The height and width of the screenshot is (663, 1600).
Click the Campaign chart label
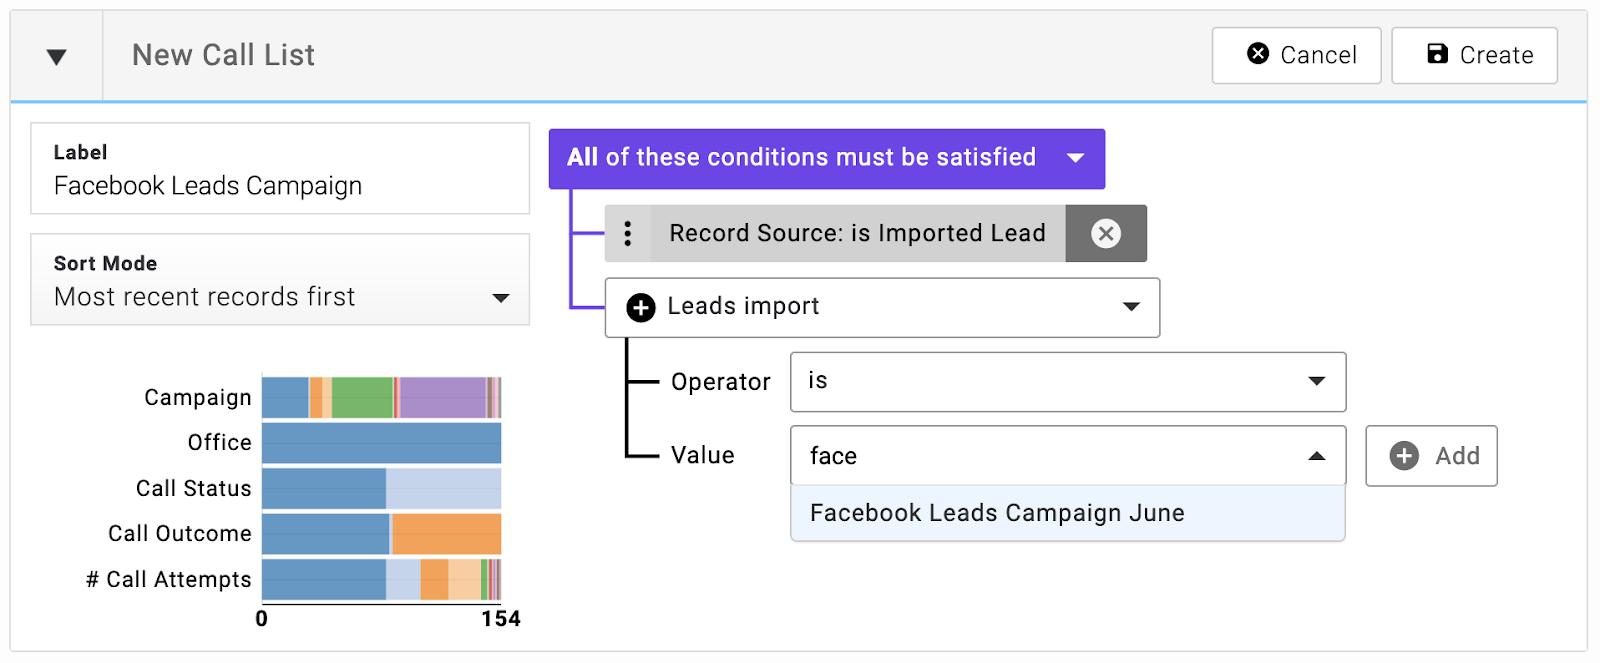(198, 397)
